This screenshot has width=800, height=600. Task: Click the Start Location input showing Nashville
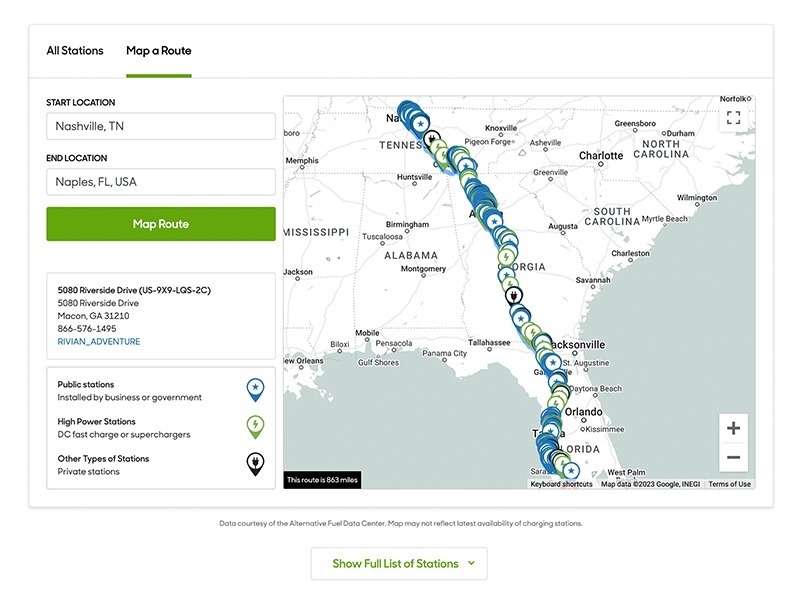point(159,125)
